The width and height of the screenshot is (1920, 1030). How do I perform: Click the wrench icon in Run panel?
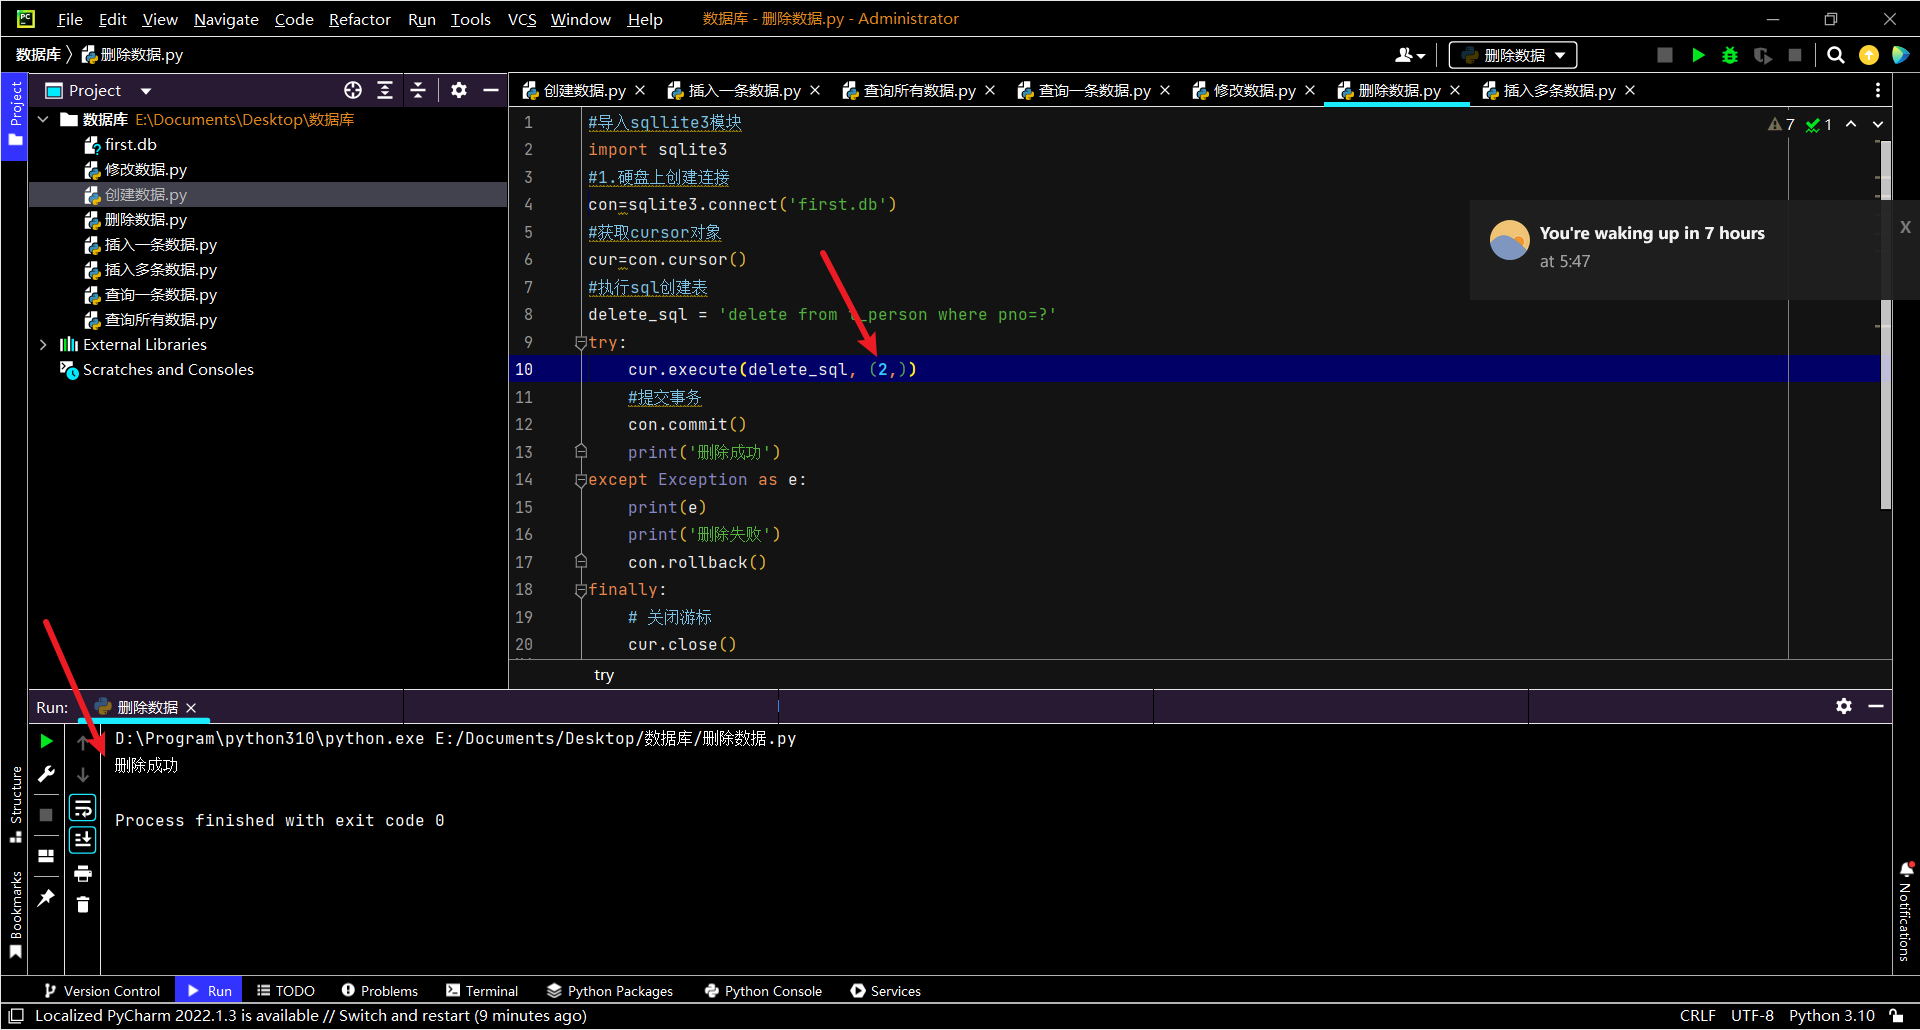[x=46, y=774]
